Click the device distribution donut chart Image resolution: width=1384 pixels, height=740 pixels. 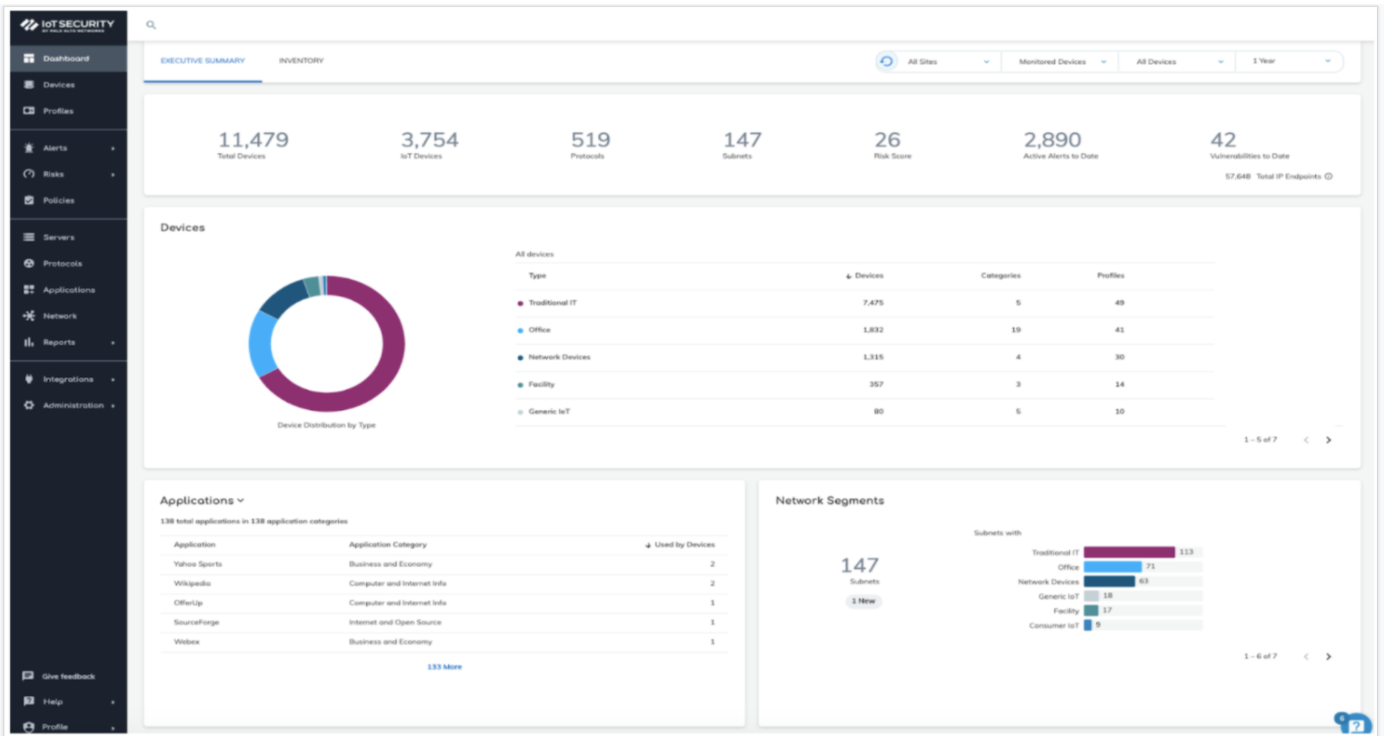326,344
